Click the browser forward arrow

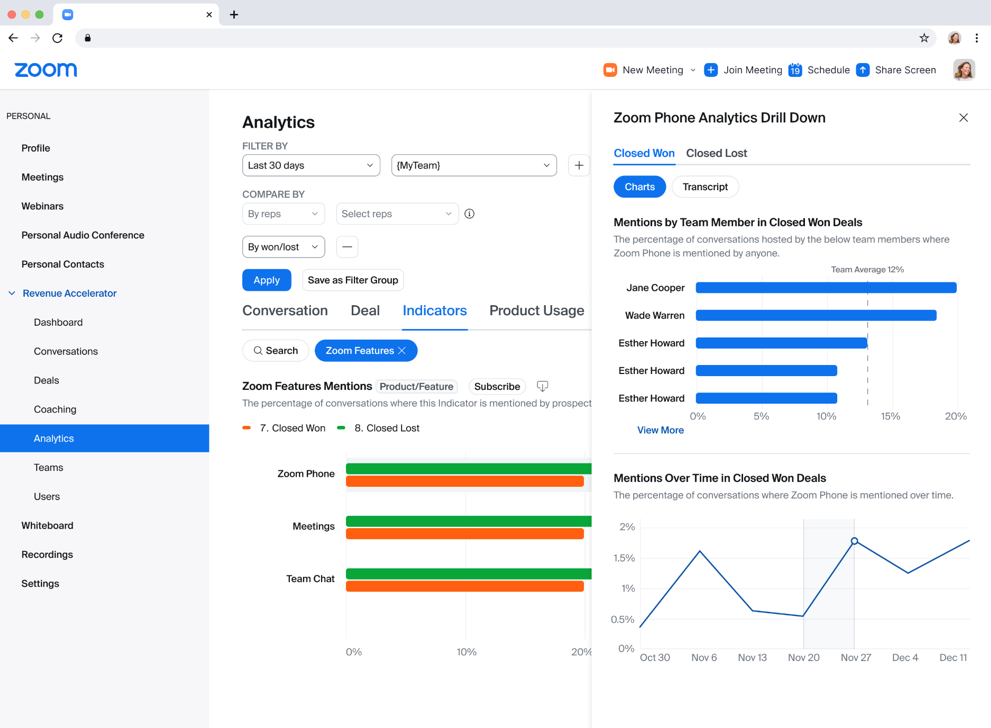click(35, 38)
